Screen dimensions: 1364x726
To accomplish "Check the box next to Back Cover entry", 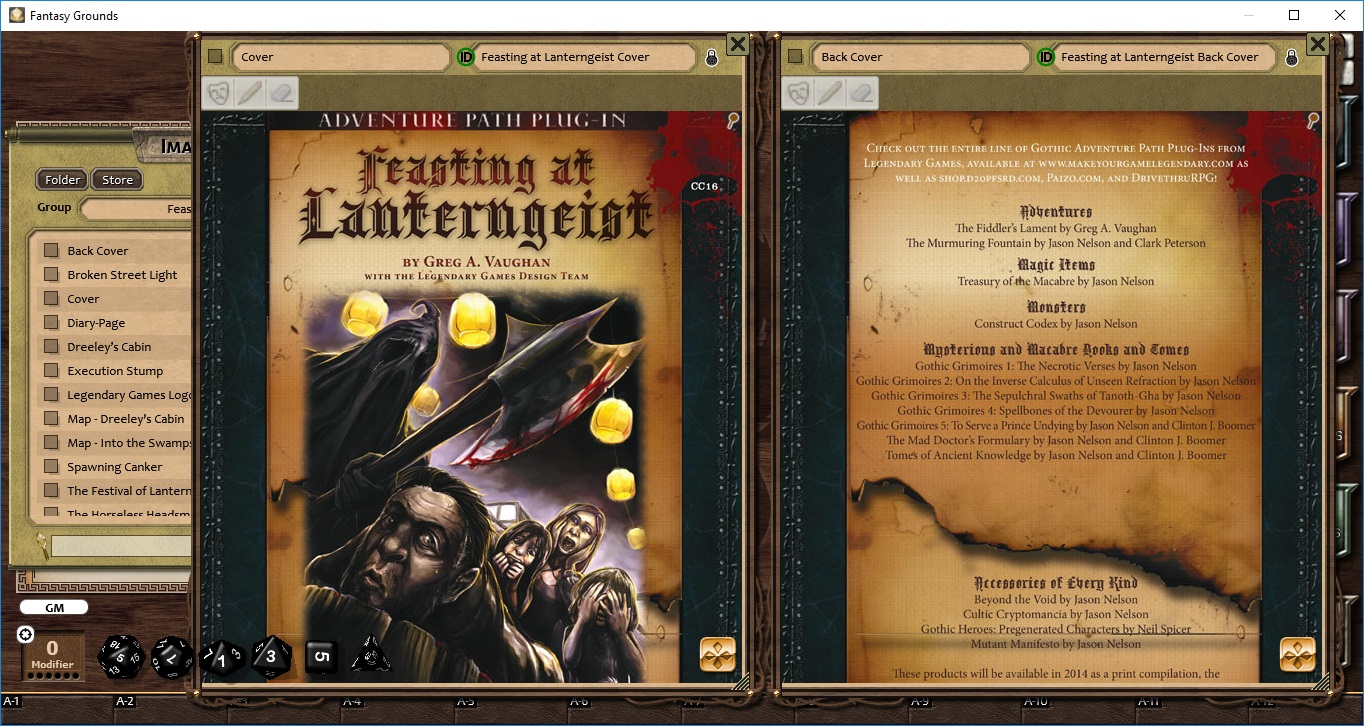I will click(x=51, y=250).
